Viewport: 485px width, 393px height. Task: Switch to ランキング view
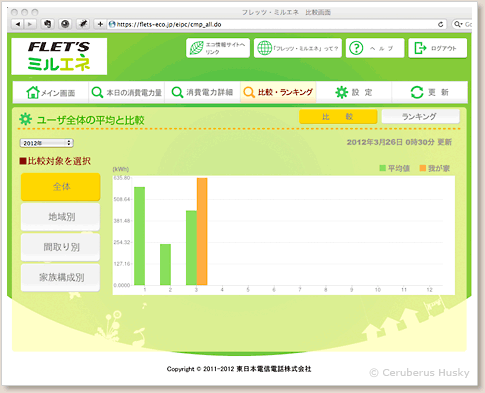tap(420, 117)
